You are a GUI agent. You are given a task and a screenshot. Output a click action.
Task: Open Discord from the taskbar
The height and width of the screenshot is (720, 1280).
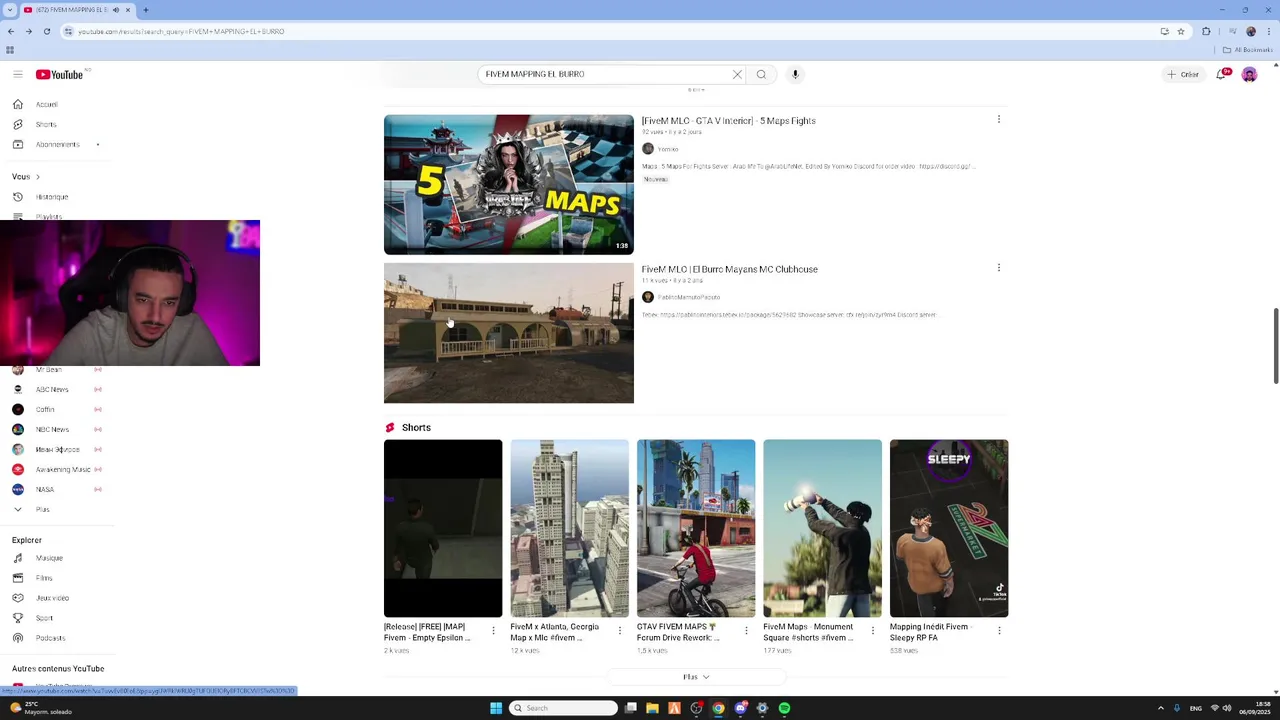point(740,708)
